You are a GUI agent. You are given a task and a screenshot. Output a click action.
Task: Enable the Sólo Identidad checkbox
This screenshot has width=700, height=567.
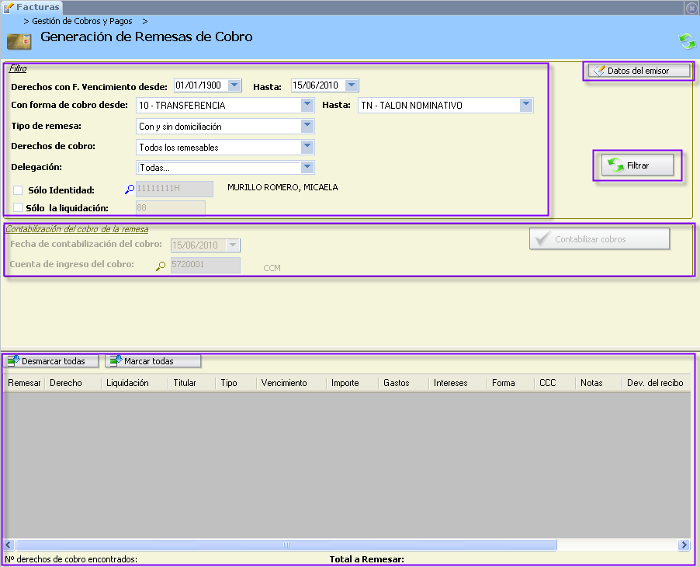pos(18,189)
